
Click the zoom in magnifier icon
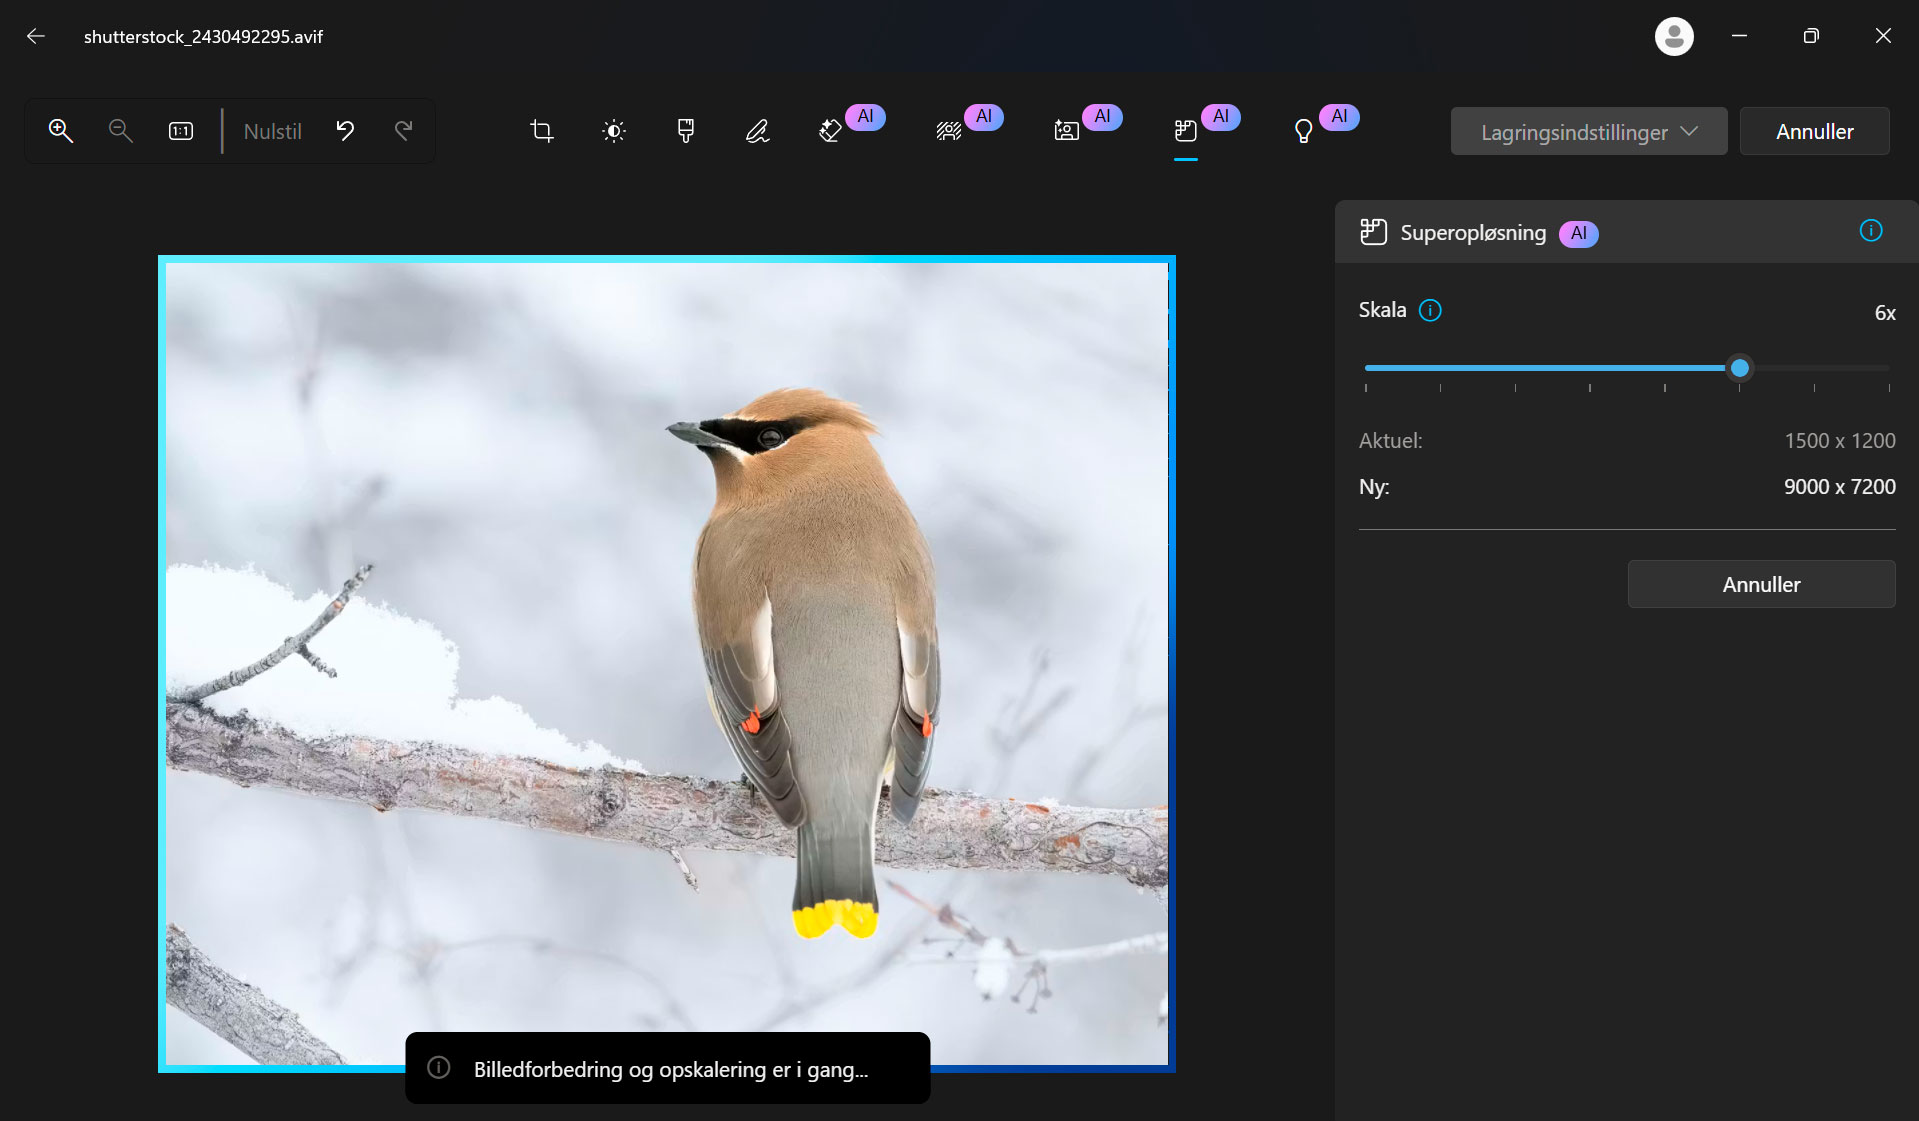click(x=61, y=131)
